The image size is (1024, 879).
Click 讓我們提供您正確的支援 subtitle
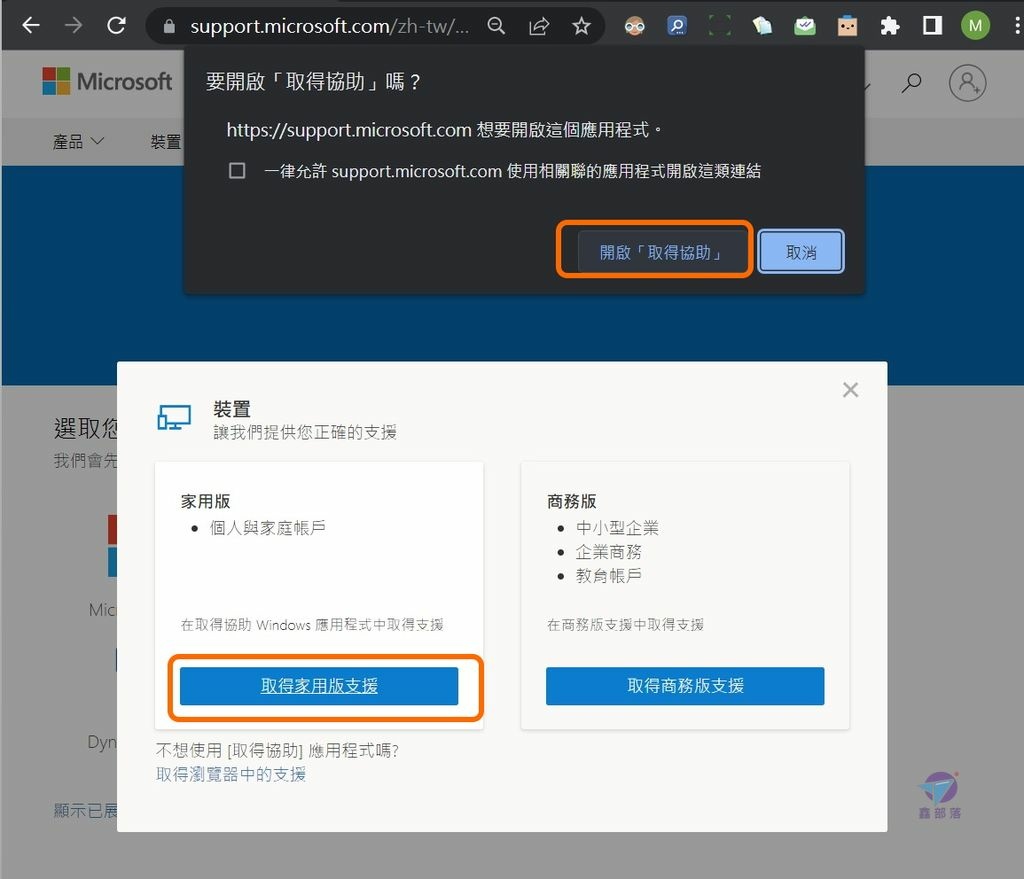pyautogui.click(x=305, y=432)
